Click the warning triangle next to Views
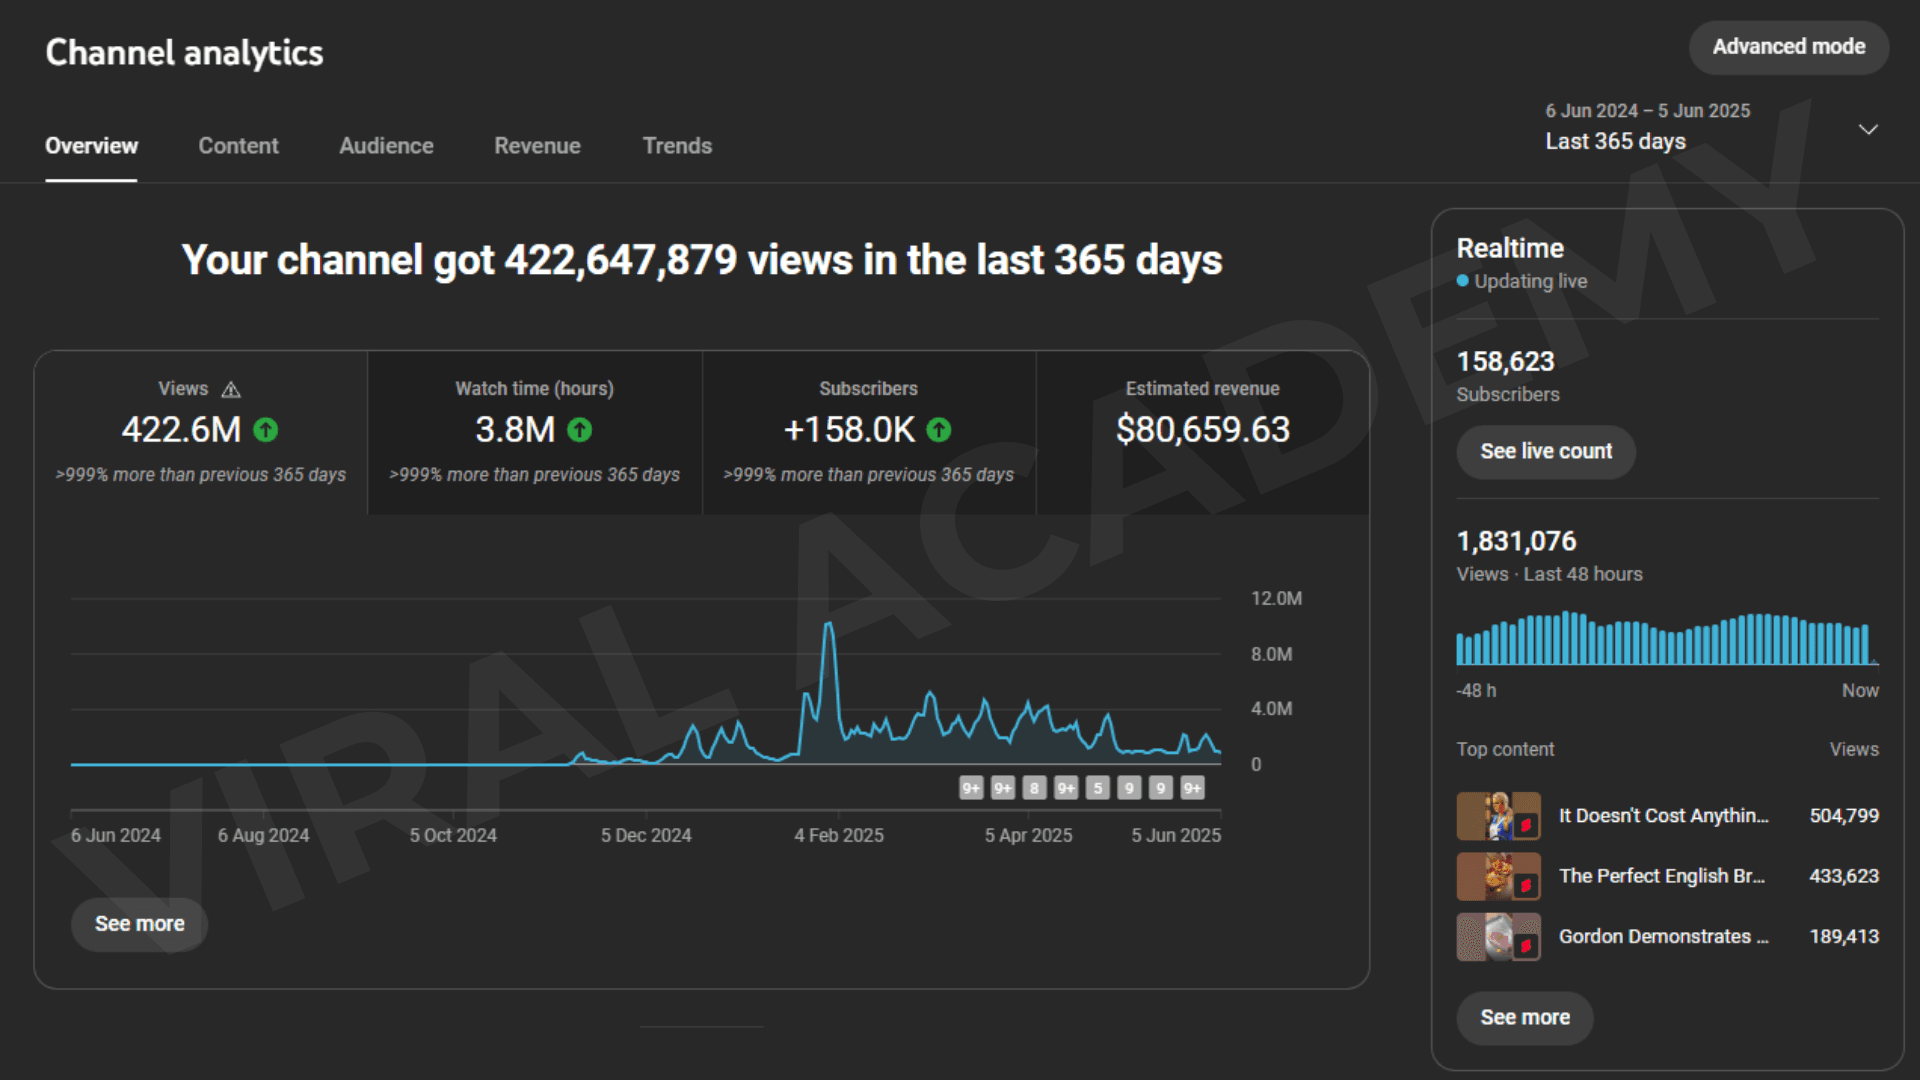Viewport: 1920px width, 1080px height. (231, 389)
